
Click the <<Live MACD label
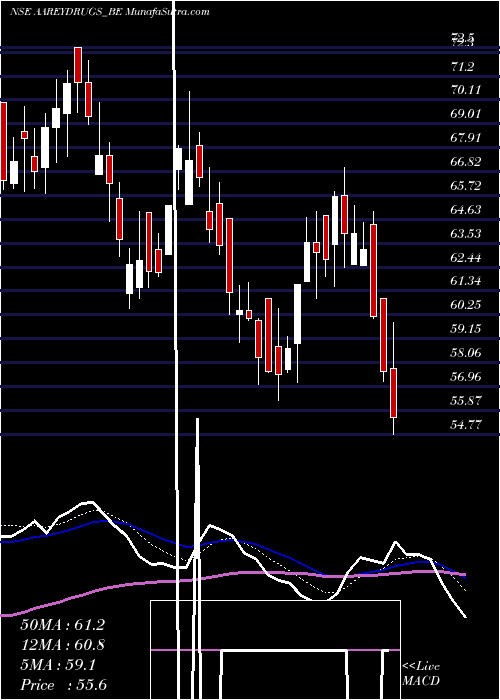(x=421, y=674)
